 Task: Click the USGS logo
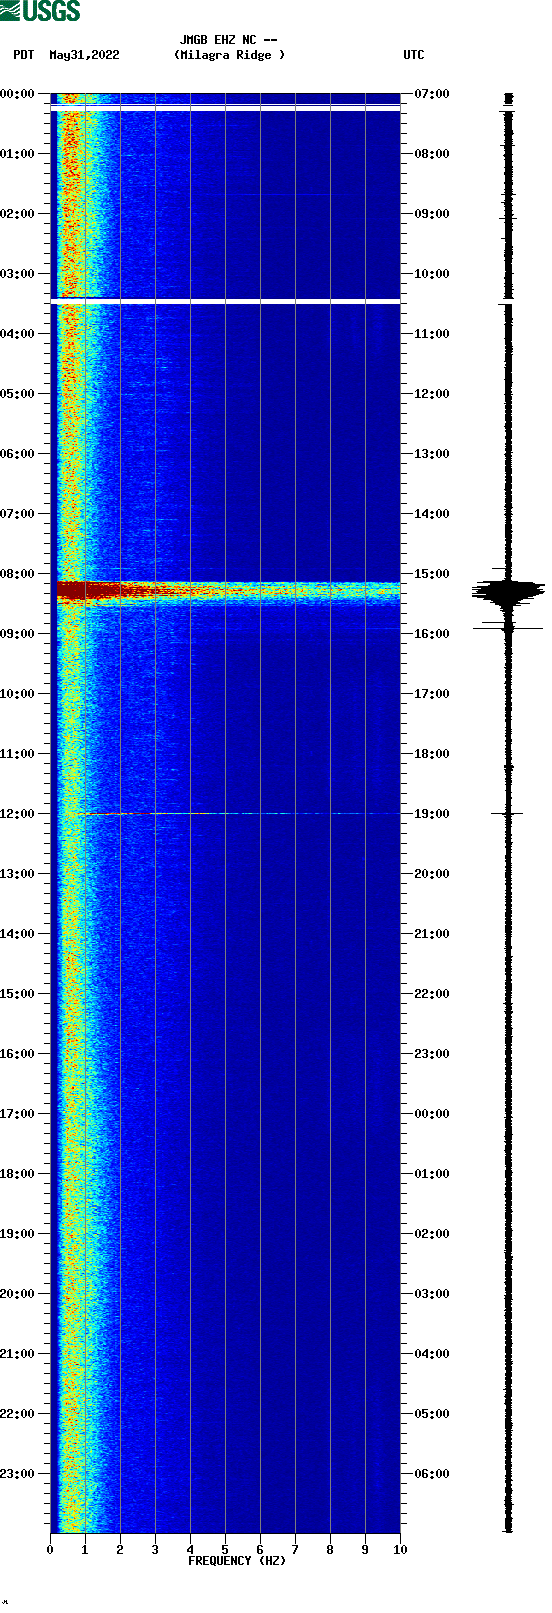tap(40, 11)
